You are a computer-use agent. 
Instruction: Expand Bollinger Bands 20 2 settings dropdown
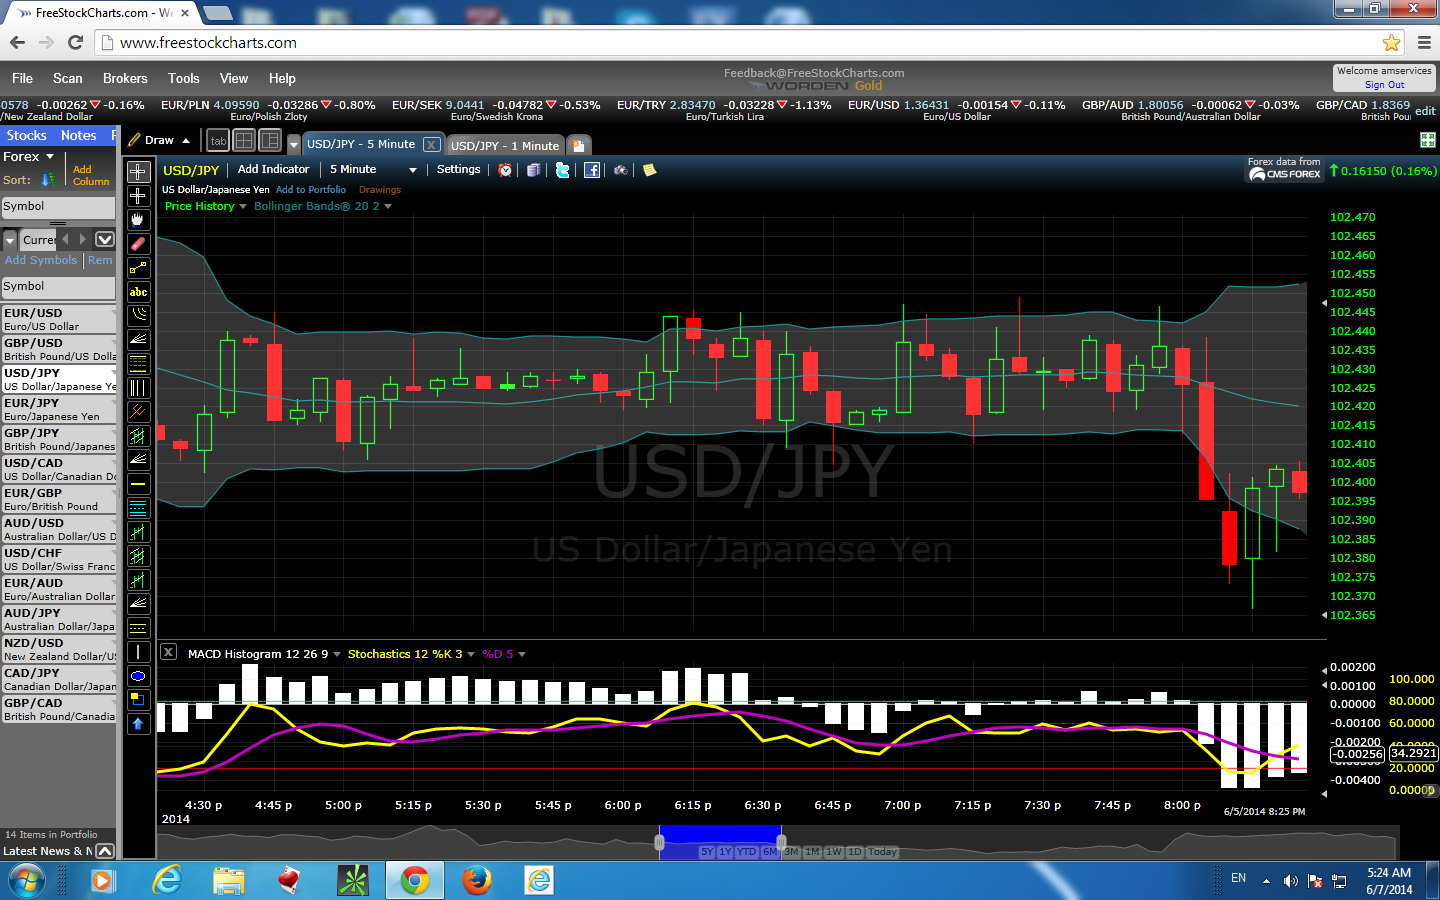(388, 206)
